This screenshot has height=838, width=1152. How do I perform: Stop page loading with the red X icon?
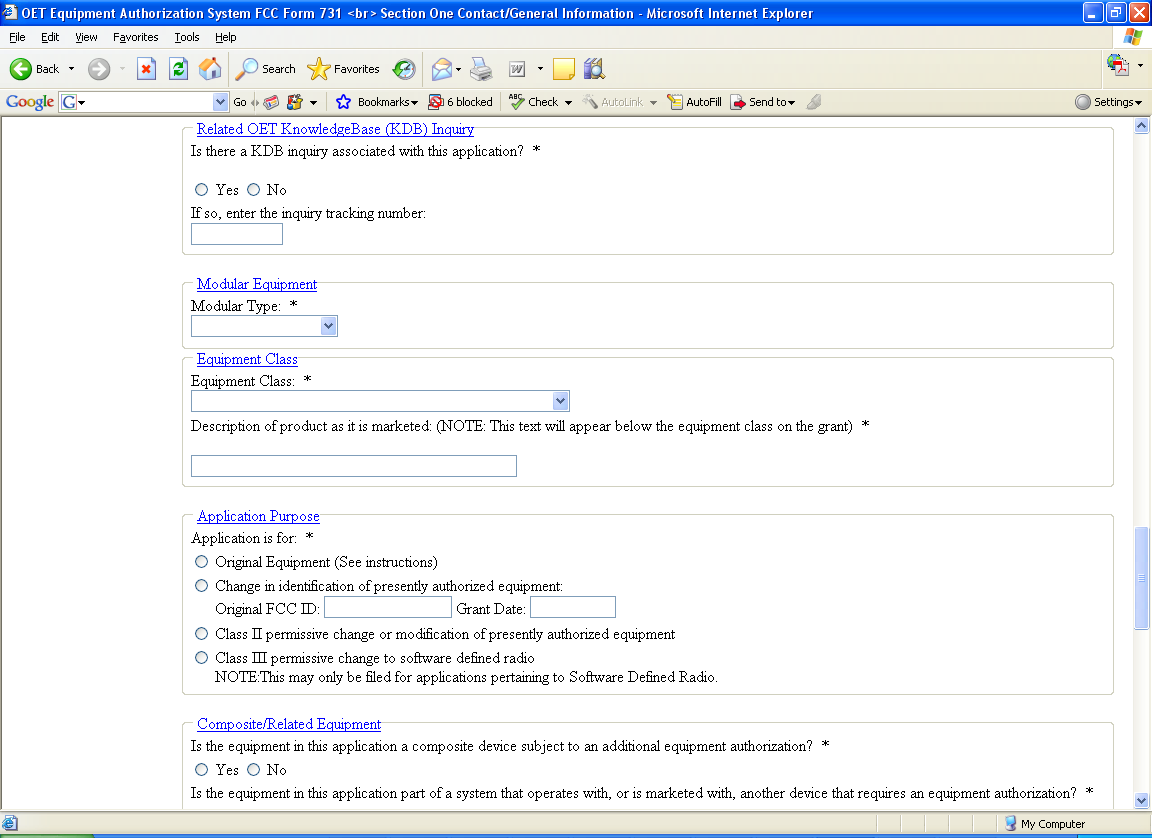coord(146,69)
